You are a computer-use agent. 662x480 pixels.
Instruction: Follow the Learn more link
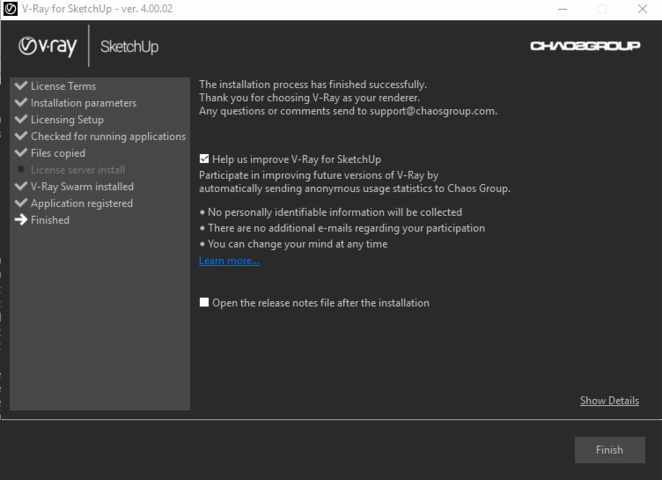pos(229,260)
